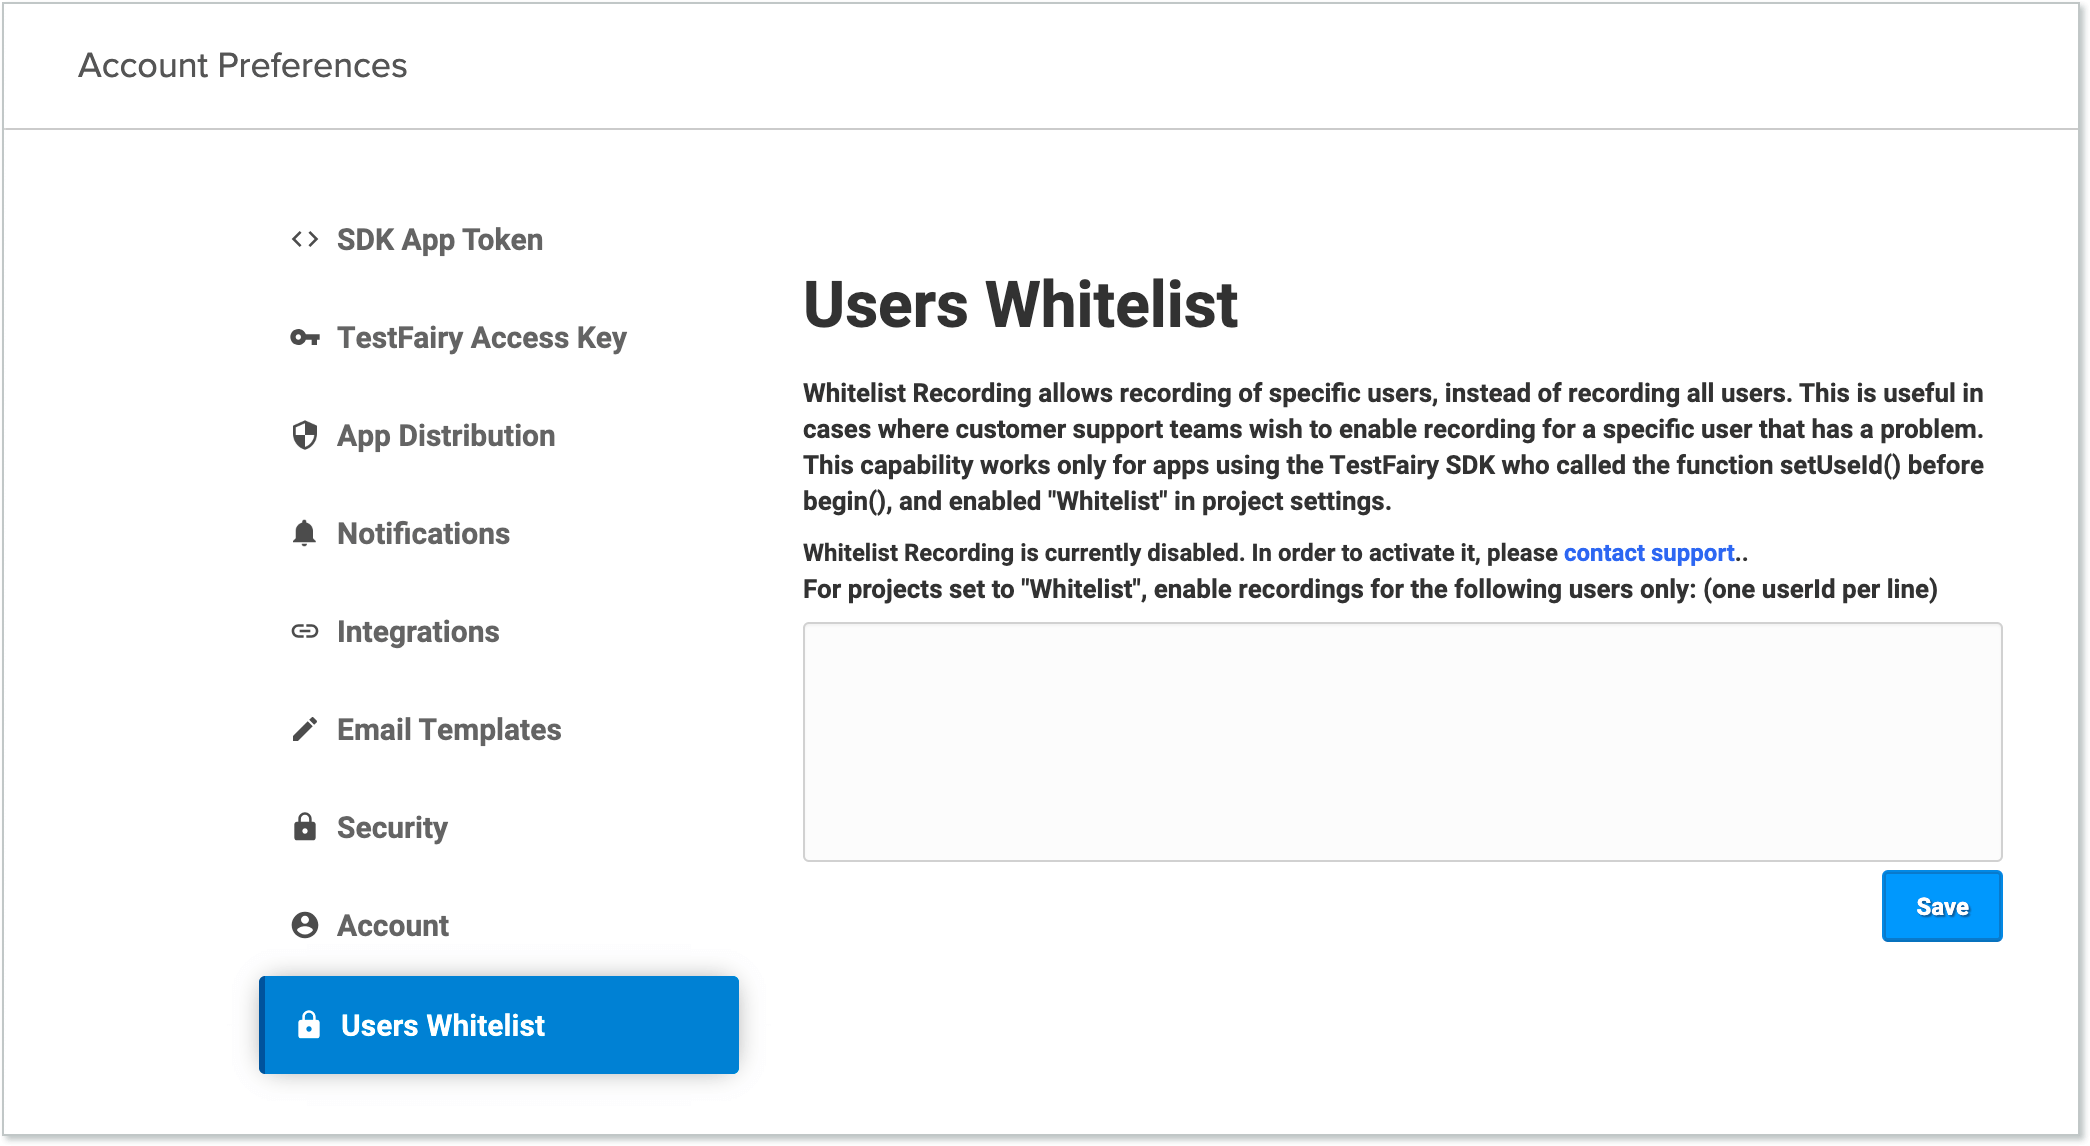
Task: Open the SDK App Token section
Action: (440, 239)
